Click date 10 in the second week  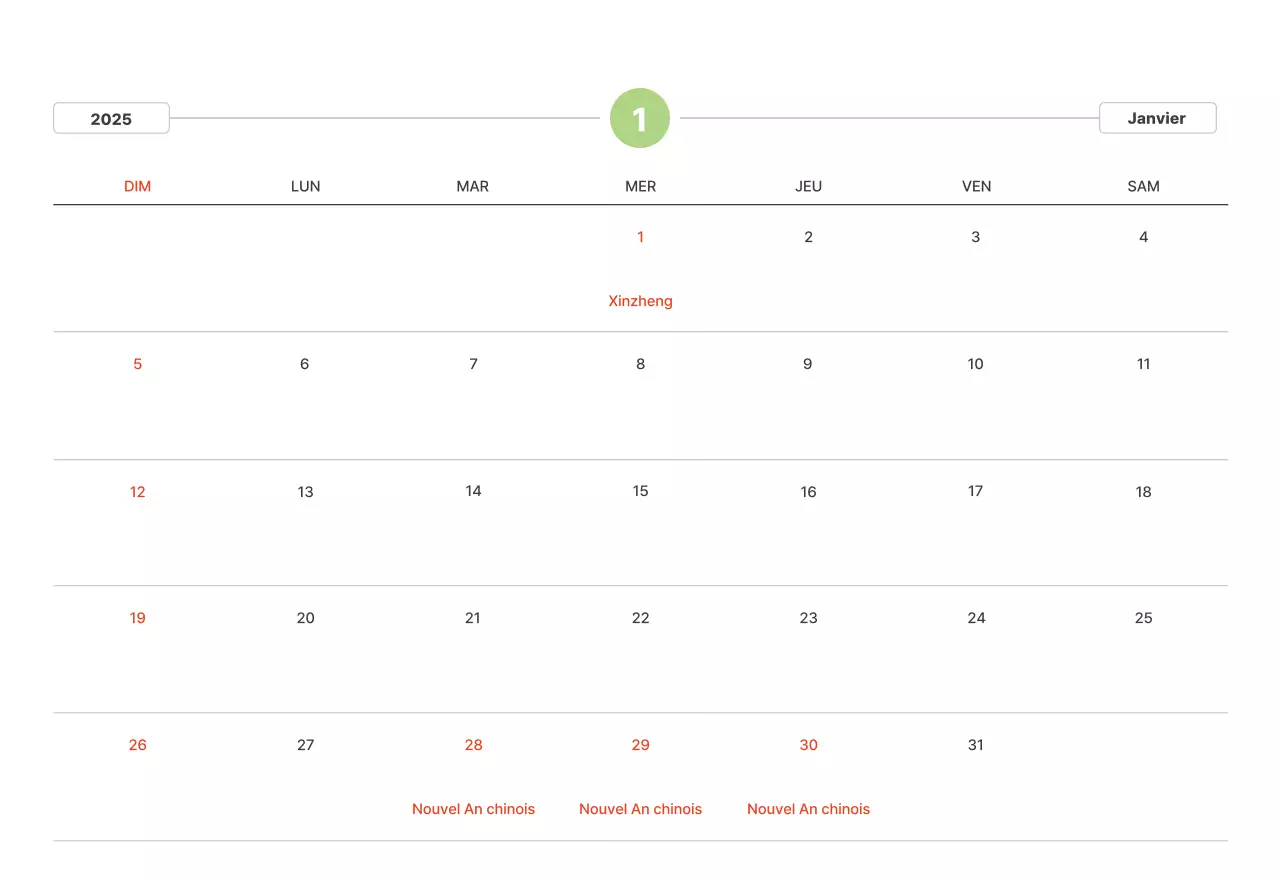[976, 364]
